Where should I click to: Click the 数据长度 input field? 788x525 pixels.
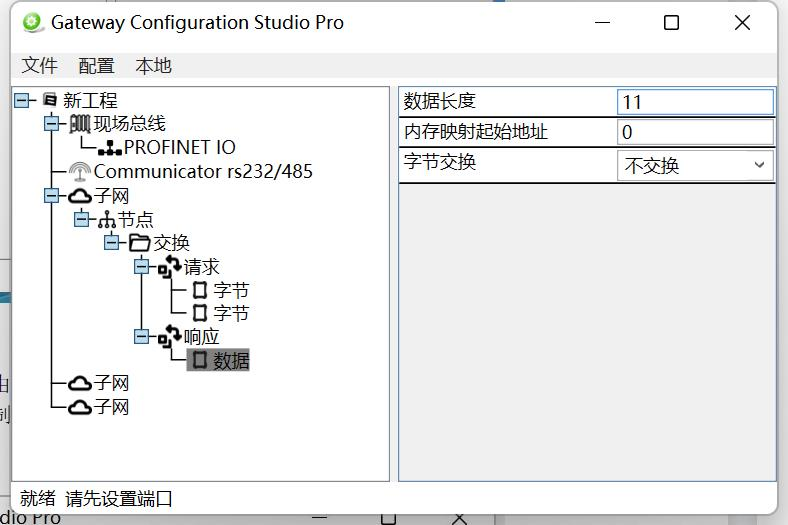[x=696, y=102]
